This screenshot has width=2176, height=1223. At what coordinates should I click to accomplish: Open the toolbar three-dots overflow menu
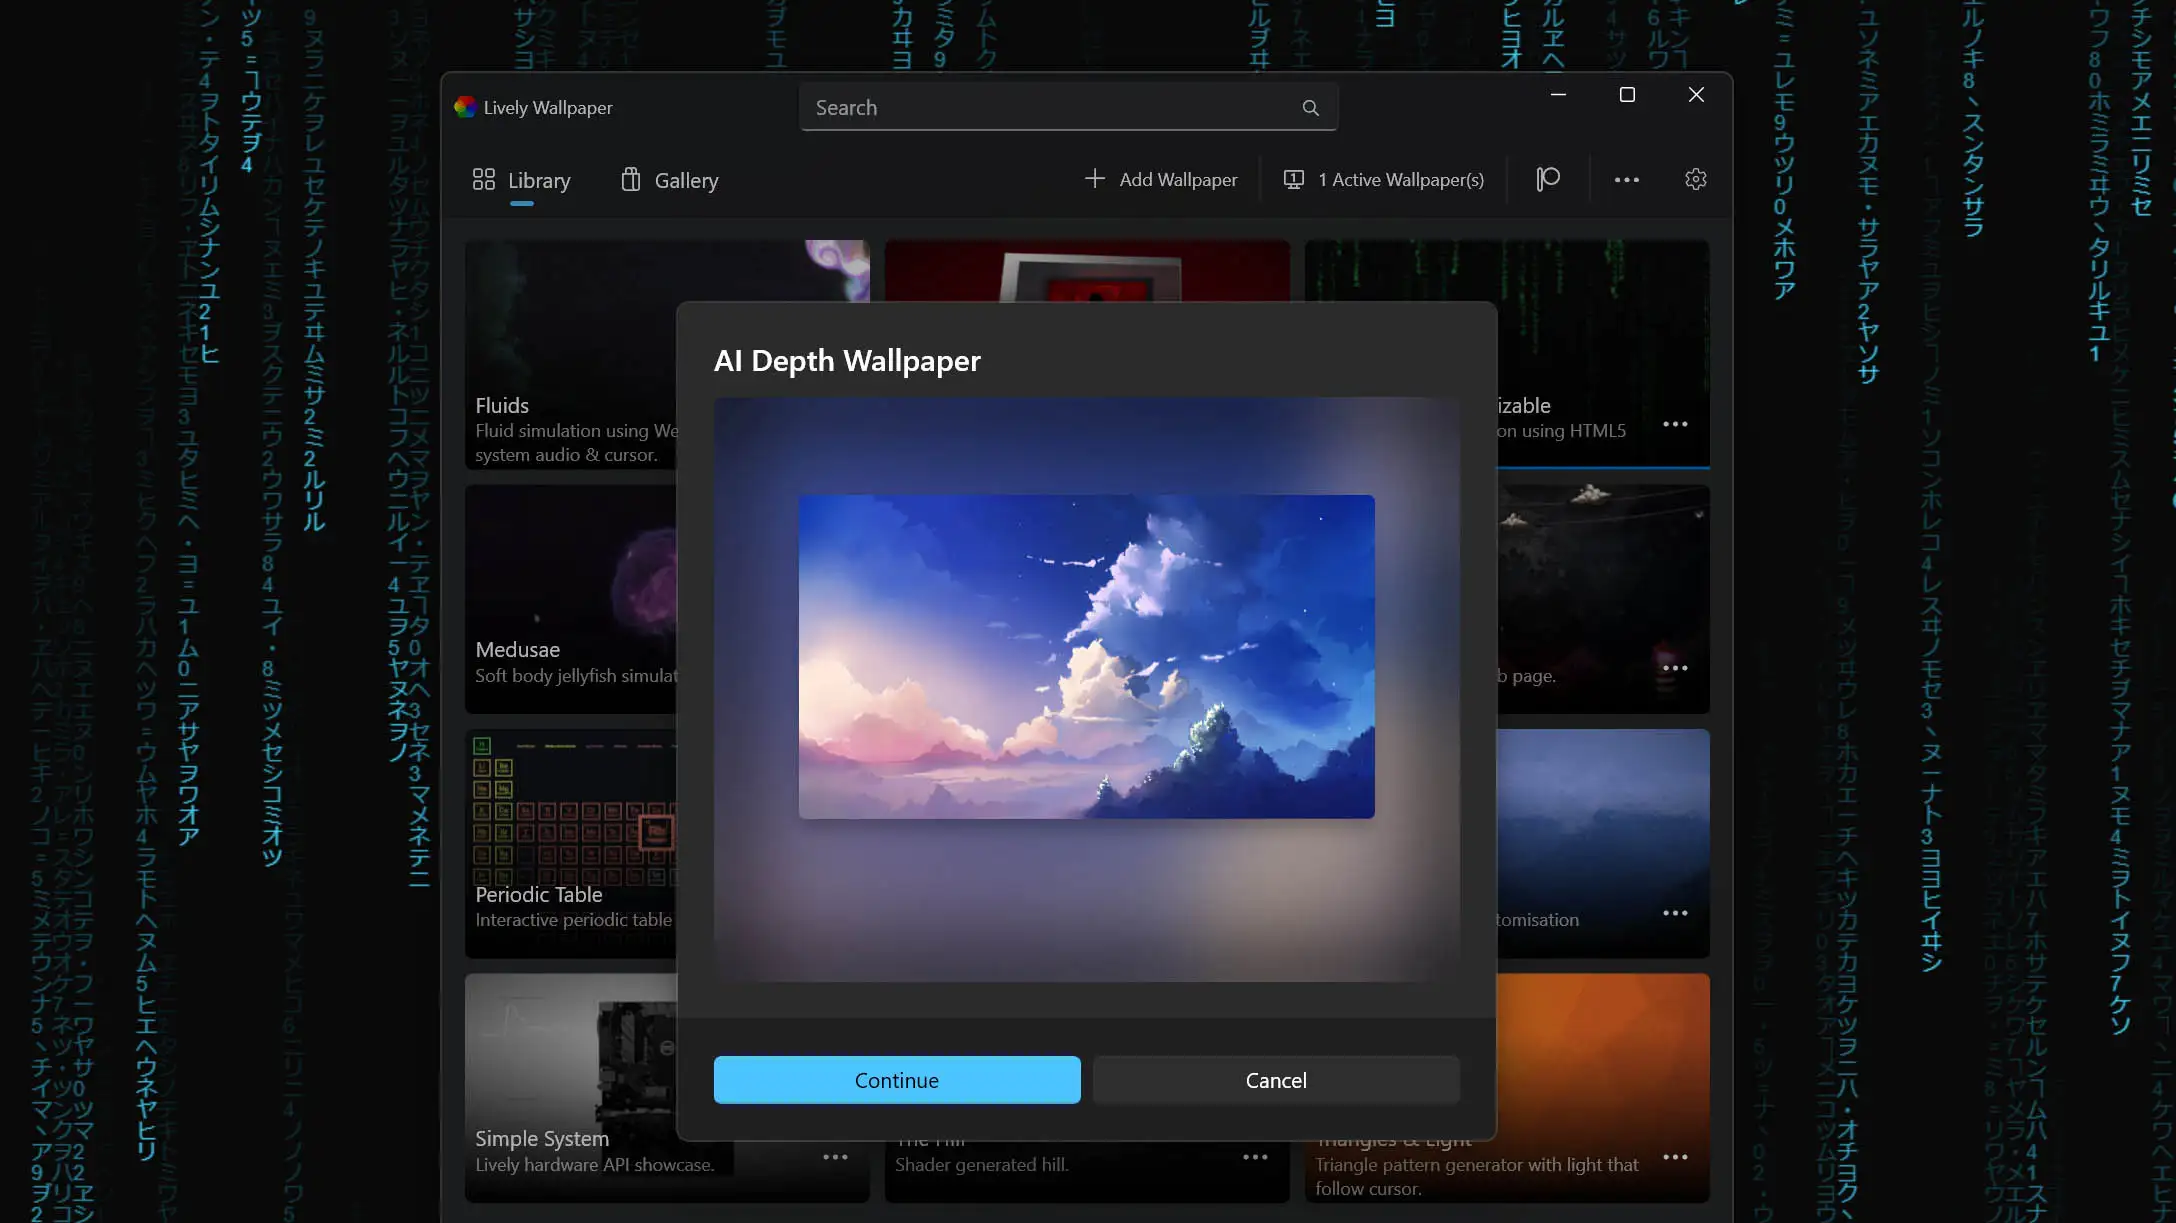click(x=1626, y=180)
